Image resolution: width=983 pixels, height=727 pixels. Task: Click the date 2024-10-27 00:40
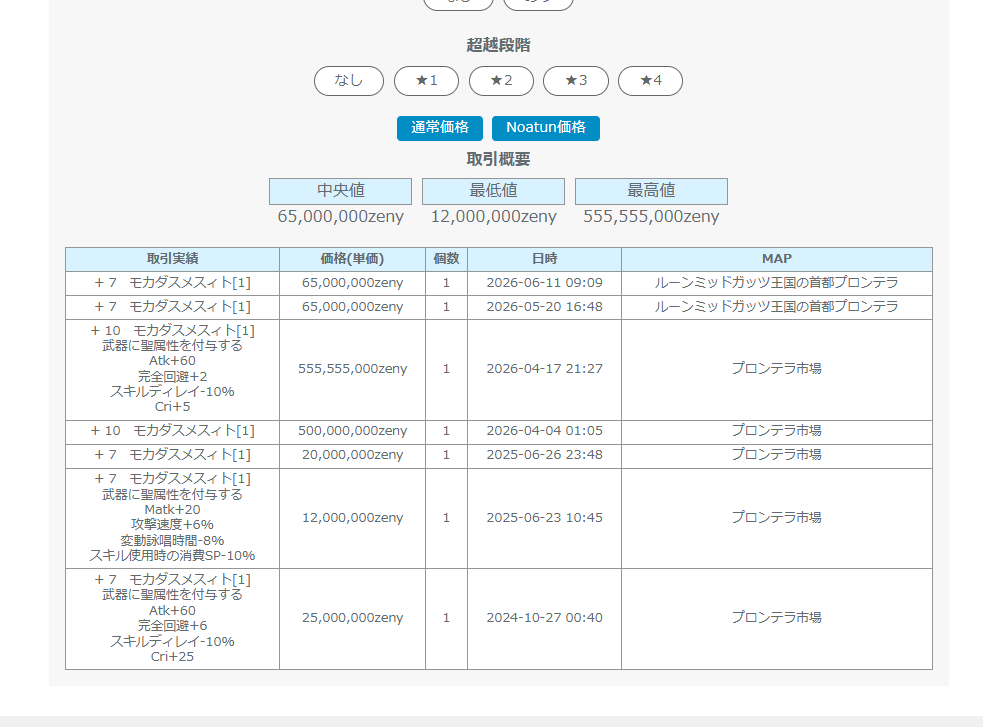(x=544, y=617)
